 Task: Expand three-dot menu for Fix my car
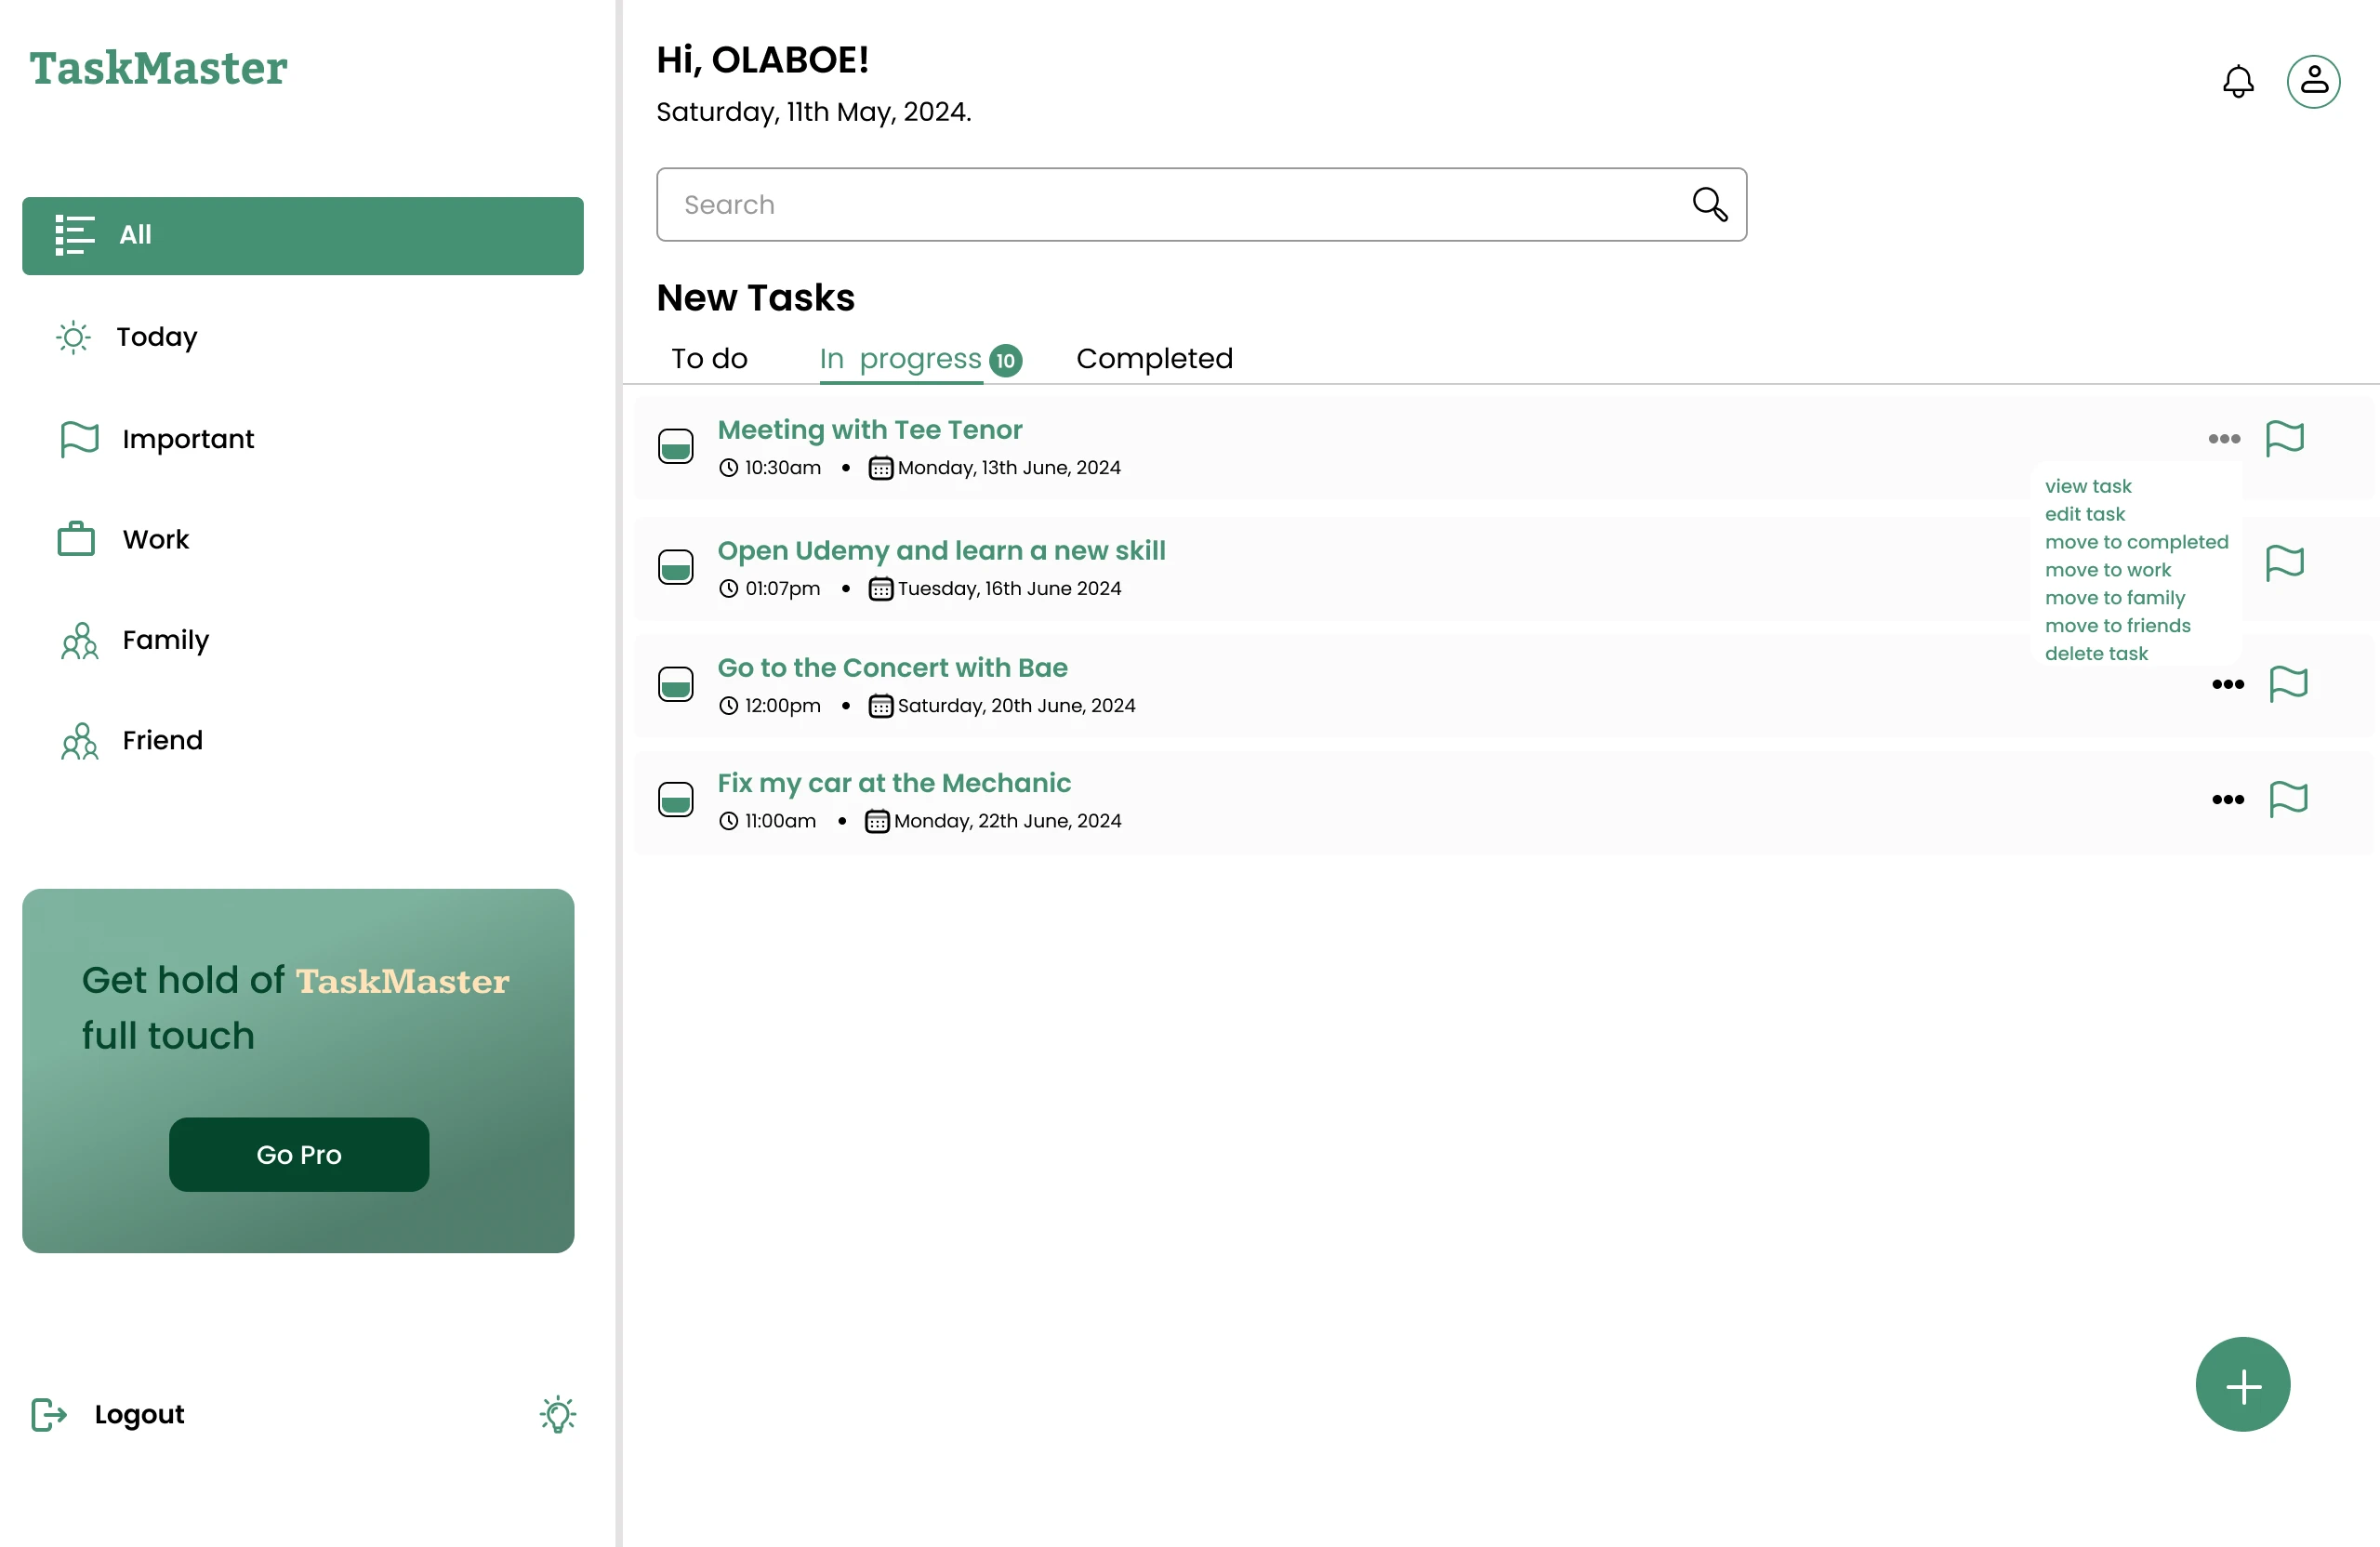2227,799
